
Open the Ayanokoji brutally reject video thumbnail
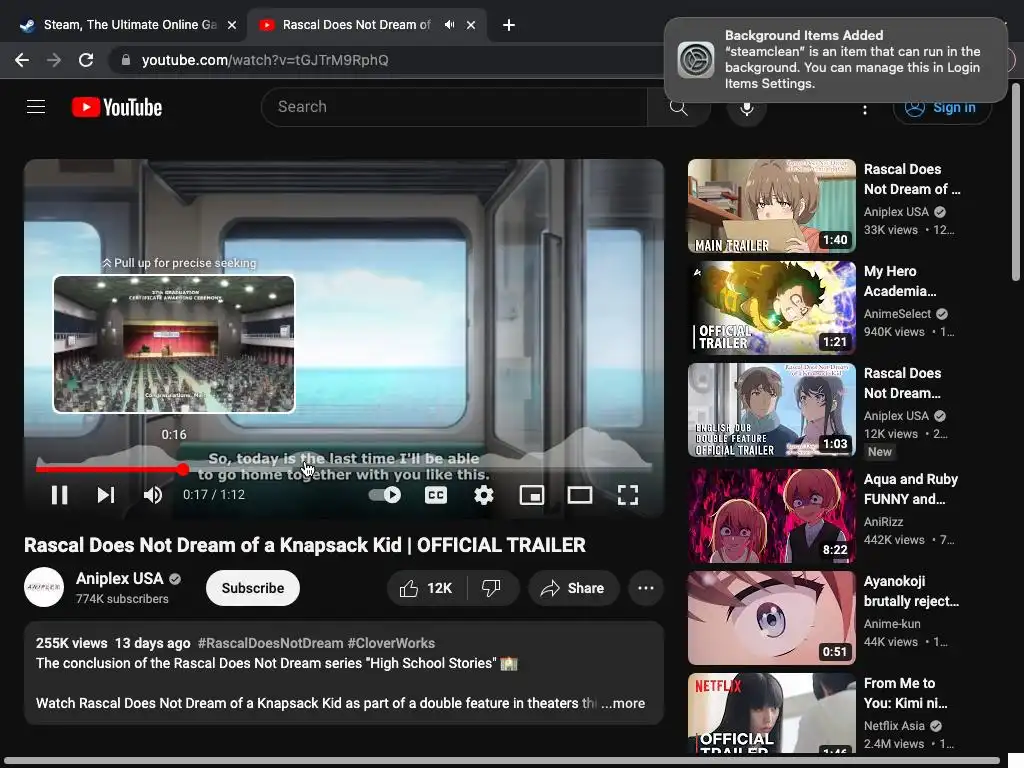771,618
